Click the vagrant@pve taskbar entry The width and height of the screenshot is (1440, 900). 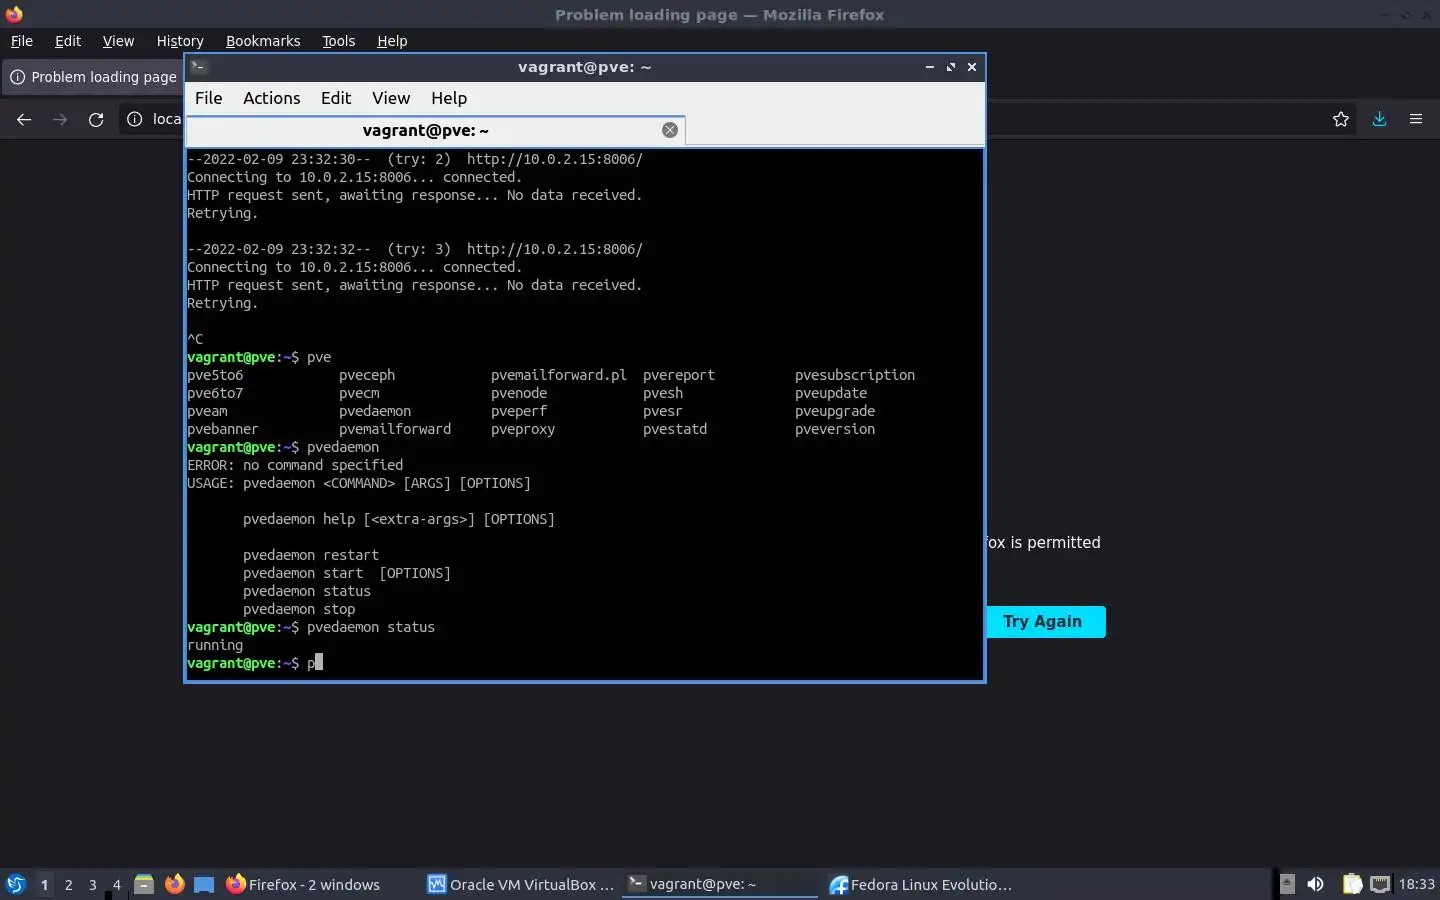click(720, 884)
